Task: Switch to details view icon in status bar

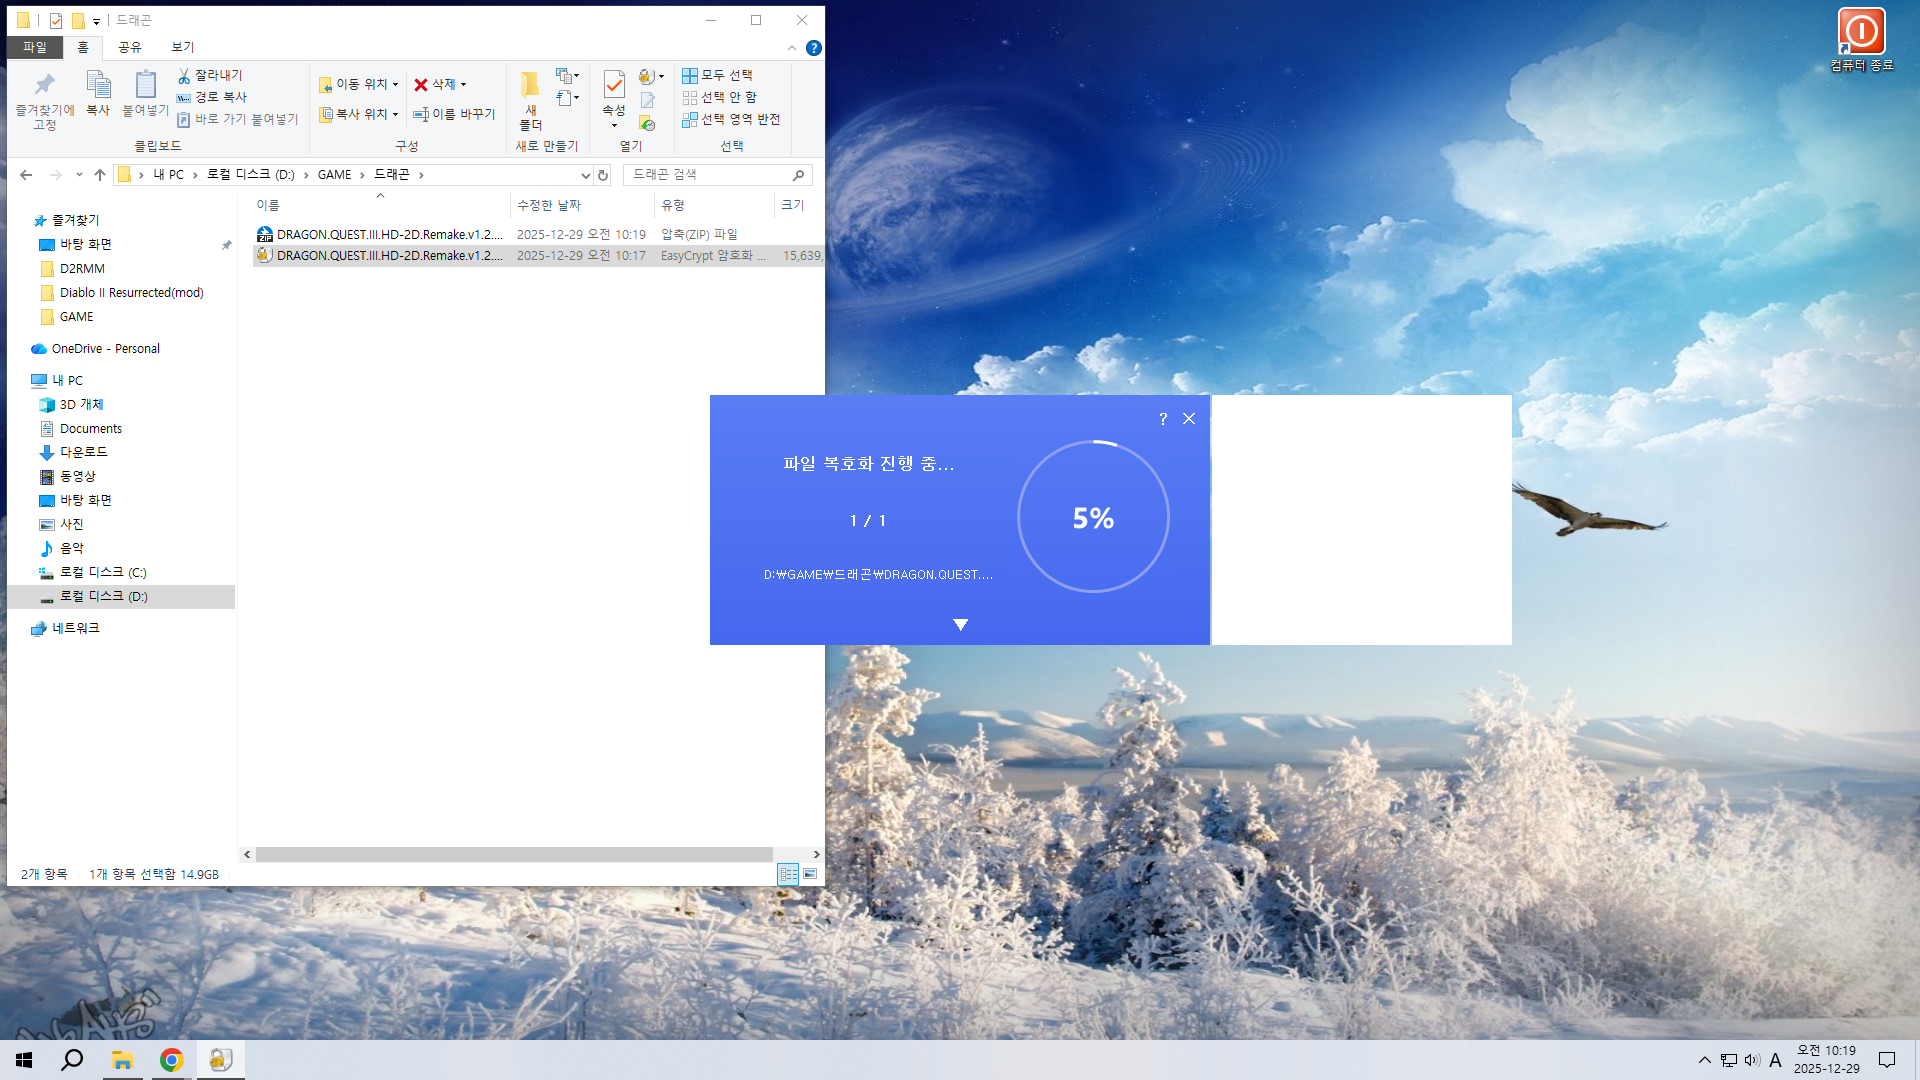Action: [788, 874]
